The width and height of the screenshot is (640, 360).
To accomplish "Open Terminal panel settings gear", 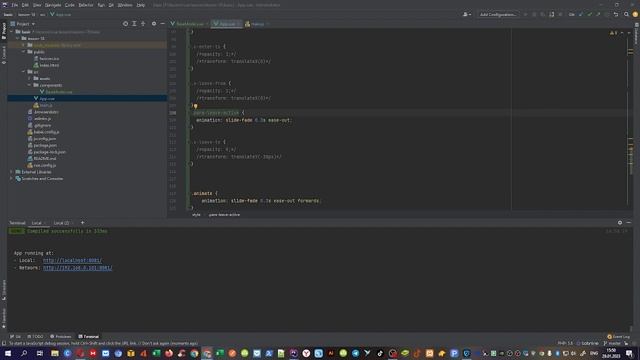I will (x=620, y=223).
